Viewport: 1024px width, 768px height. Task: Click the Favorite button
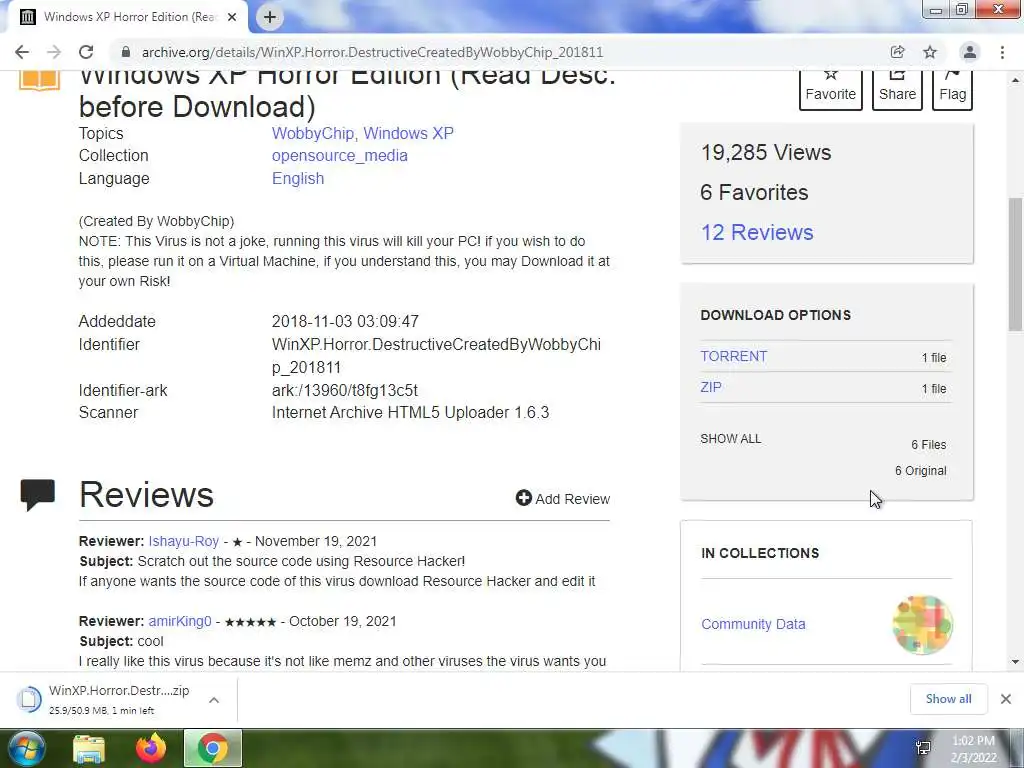[831, 90]
